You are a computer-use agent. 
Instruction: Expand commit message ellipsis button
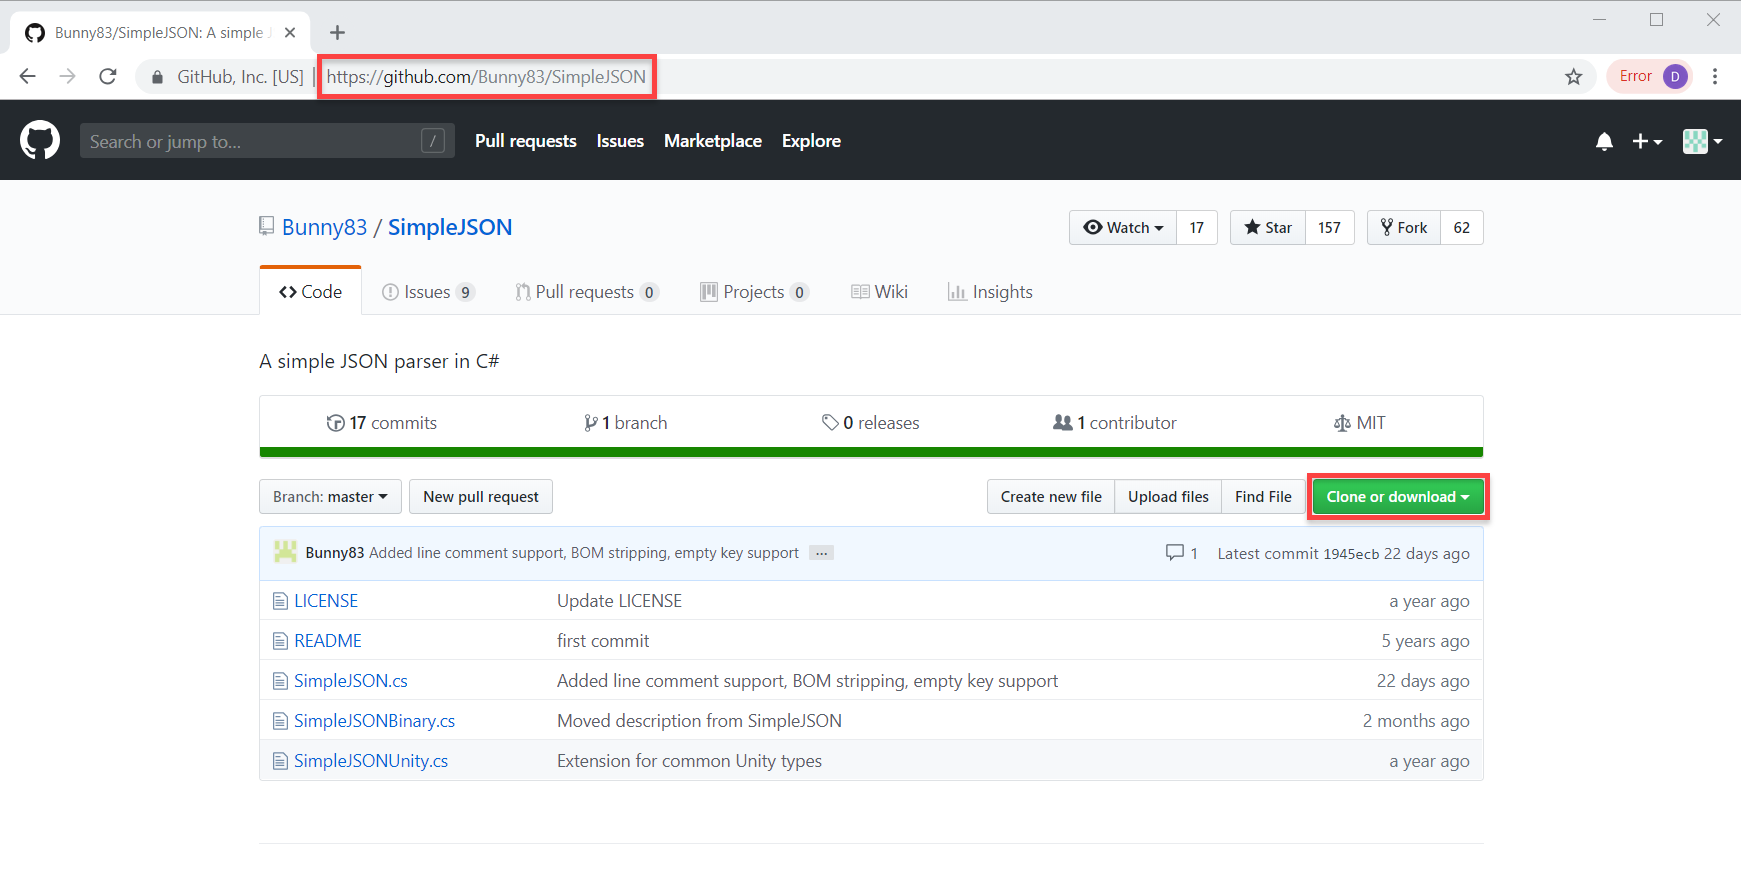(x=822, y=553)
